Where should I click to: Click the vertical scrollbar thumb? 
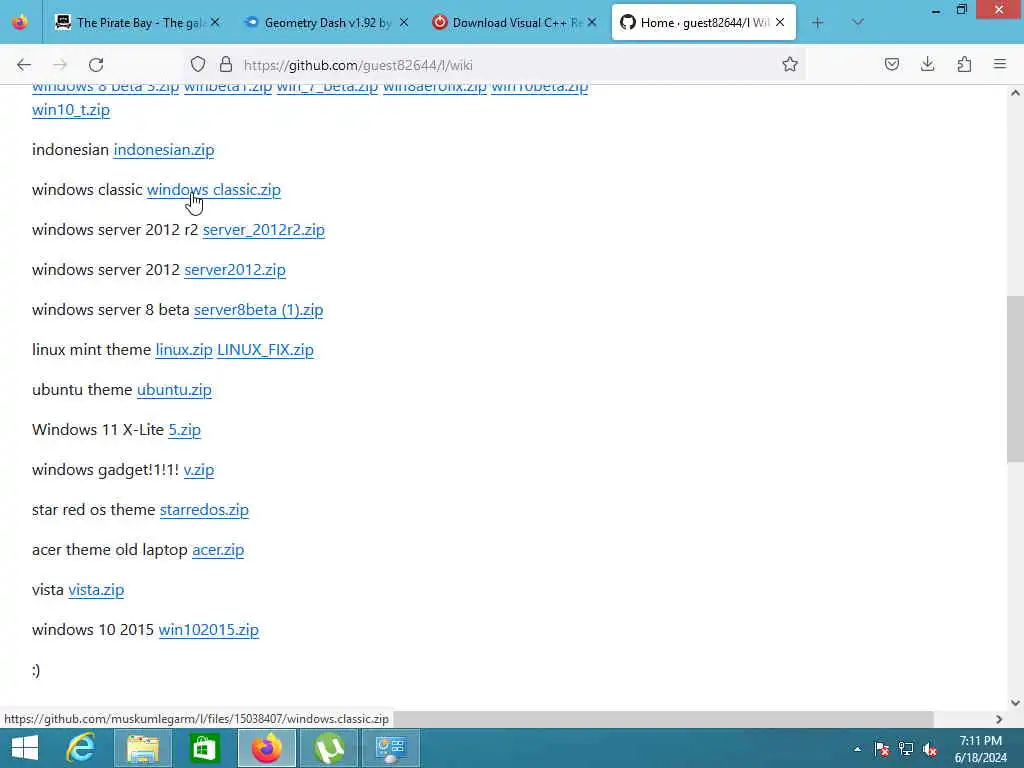coord(1015,379)
